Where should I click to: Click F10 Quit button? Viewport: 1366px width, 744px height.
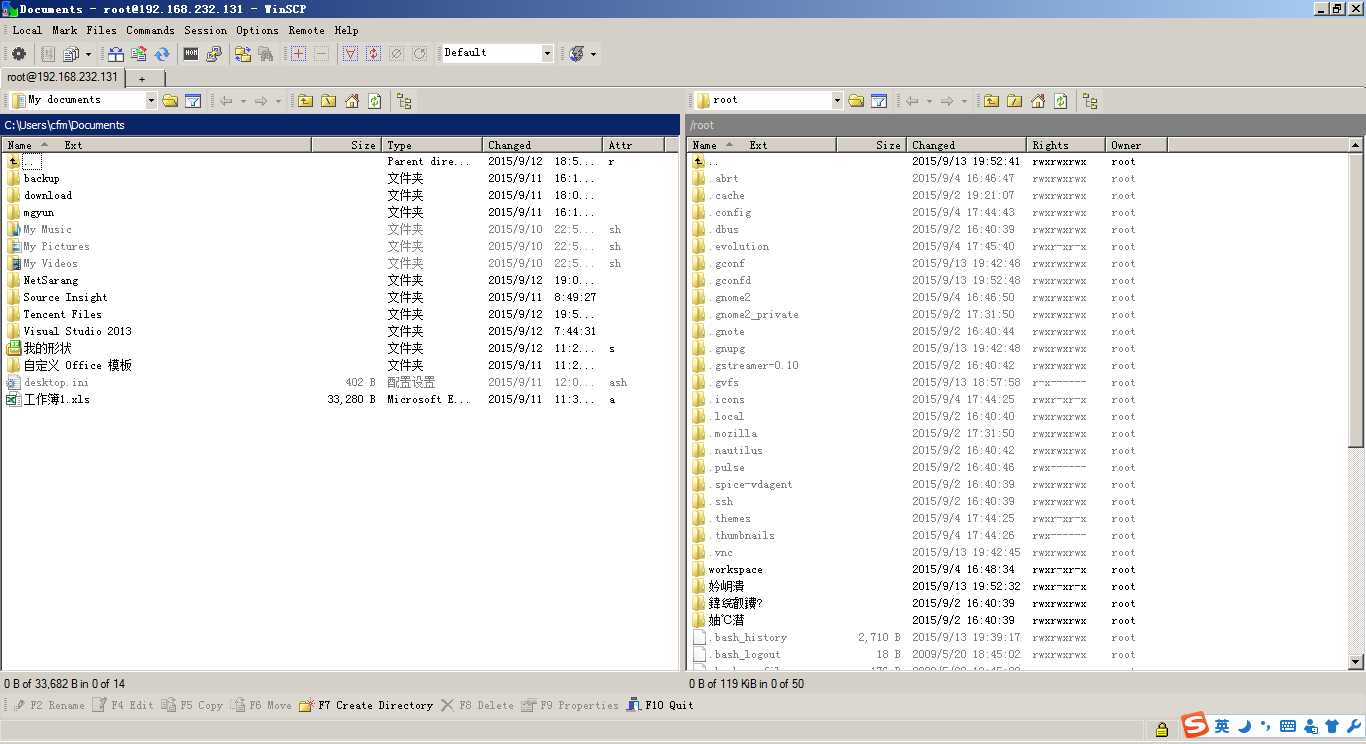pos(660,705)
